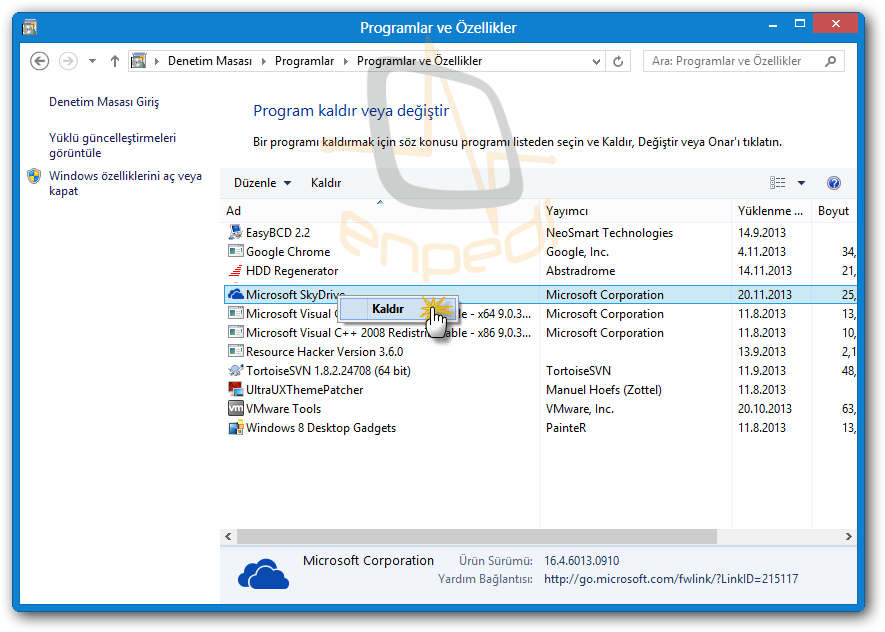The width and height of the screenshot is (885, 632).
Task: Click horizontal scrollbar left arrow
Action: 228,537
